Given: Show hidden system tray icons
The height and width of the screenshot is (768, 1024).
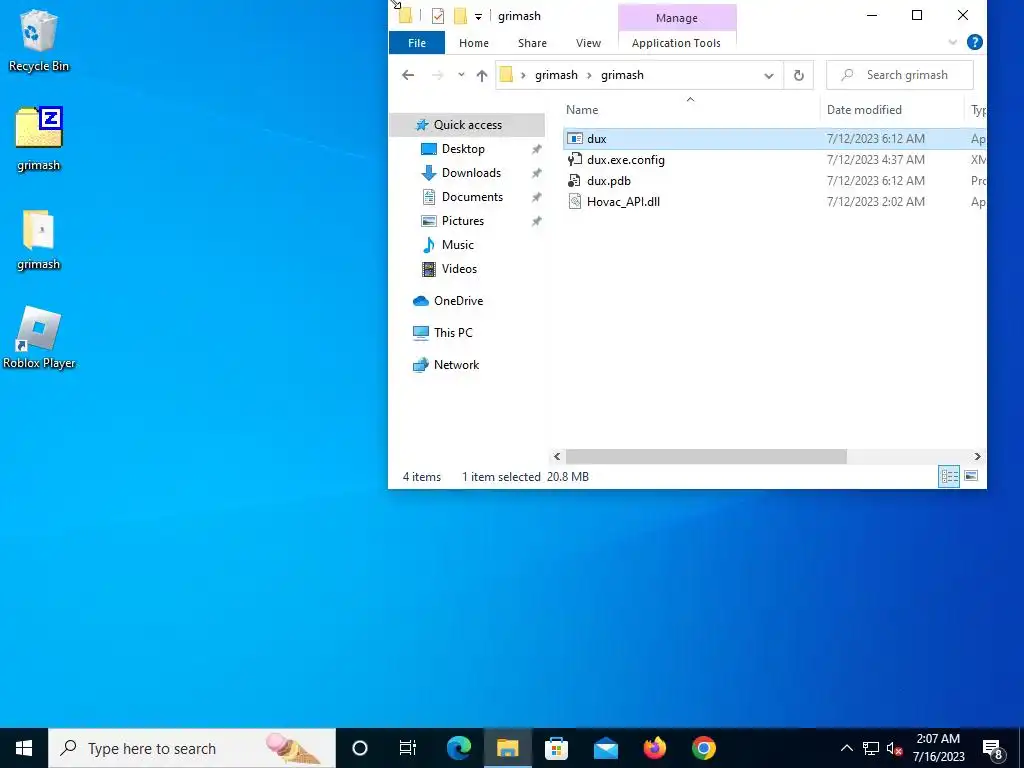Looking at the screenshot, I should [846, 748].
